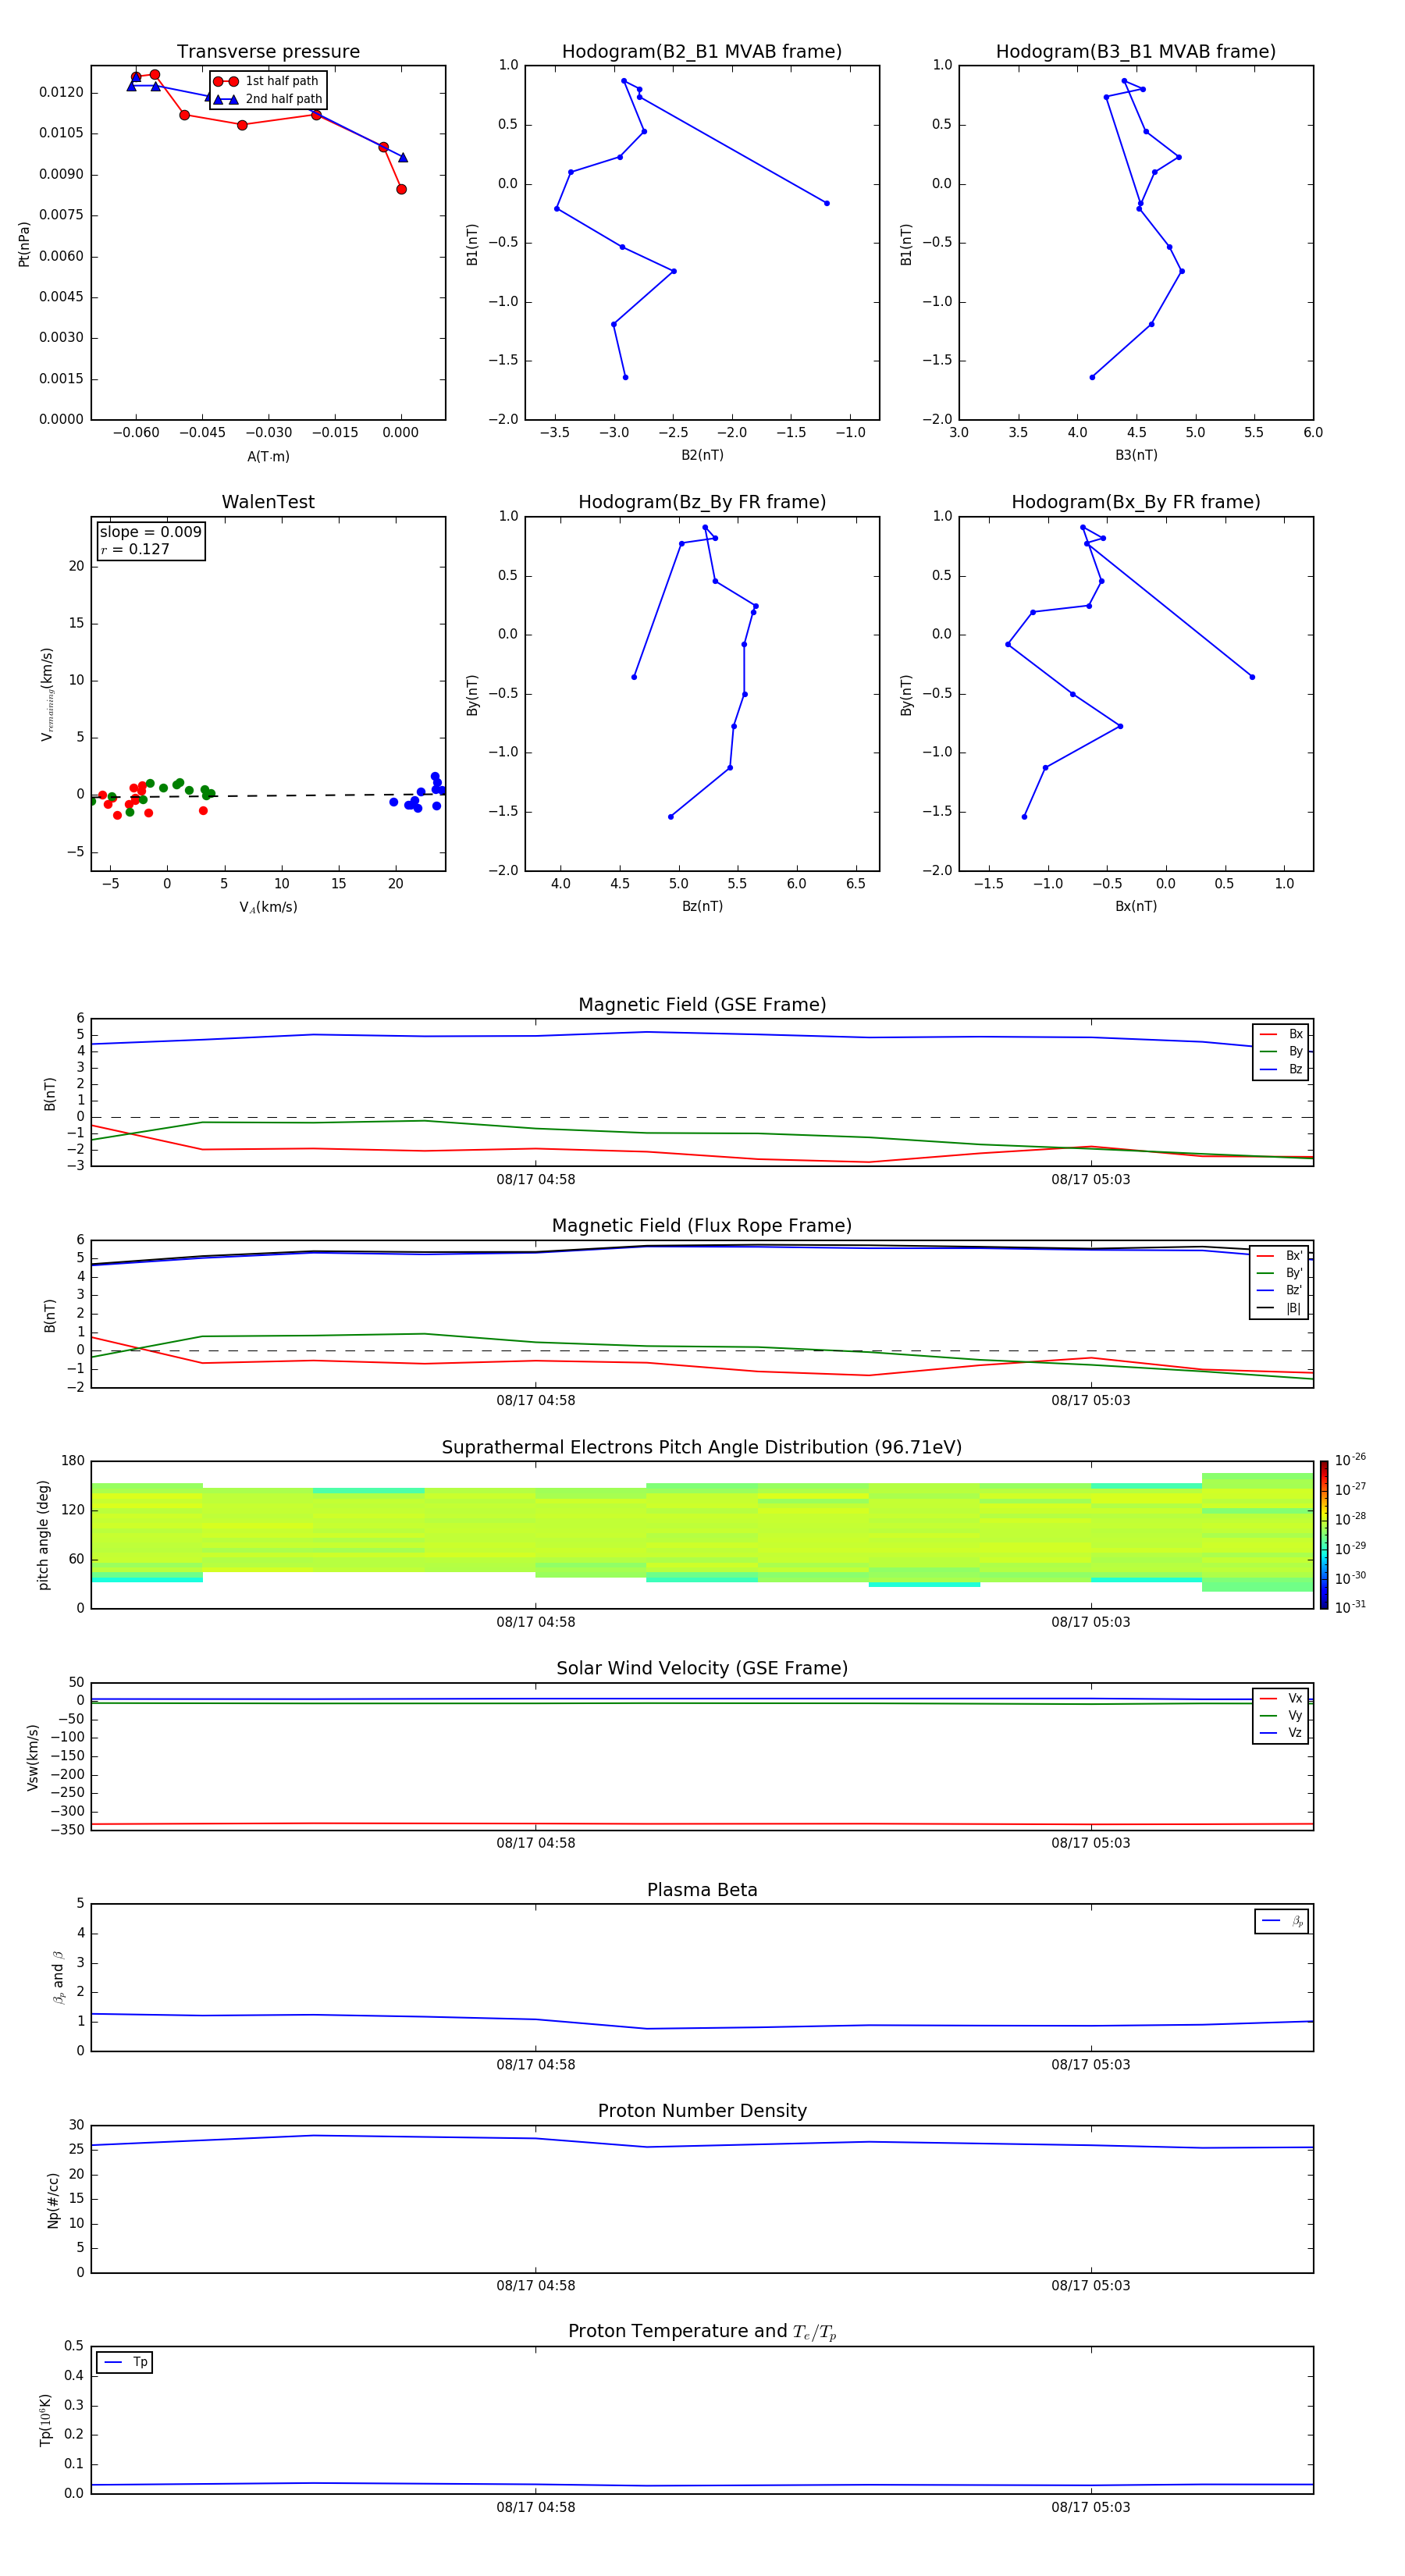The image size is (1405, 2576).
Task: Click the "A(T·m)" x-axis label
Action: tap(268, 456)
